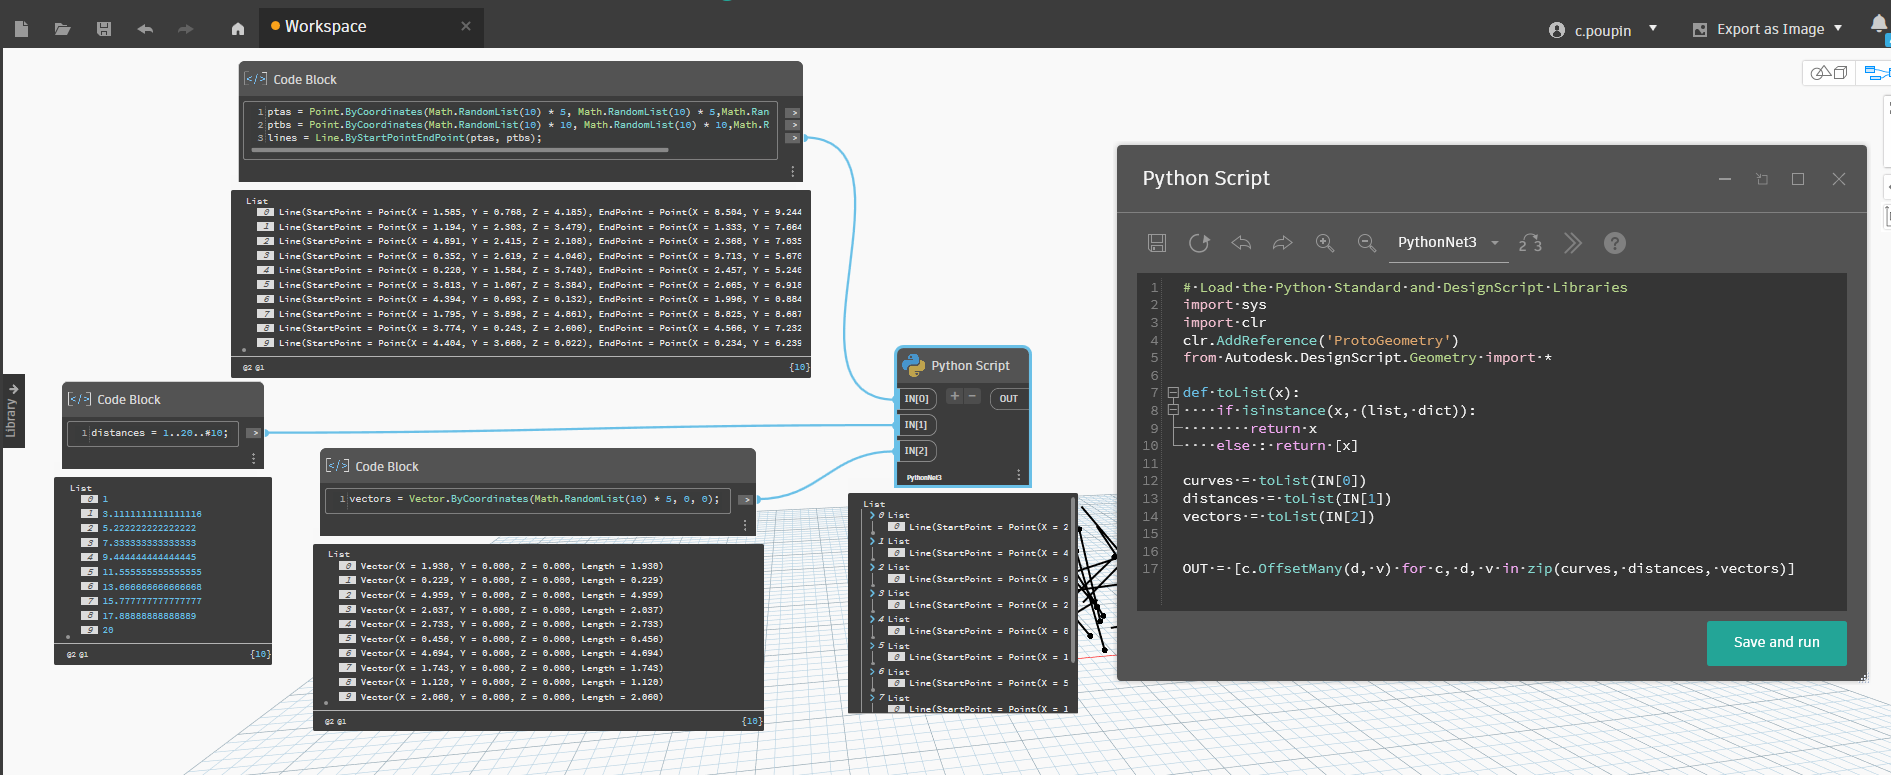
Task: Switch to the Workspace tab
Action: pyautogui.click(x=326, y=27)
